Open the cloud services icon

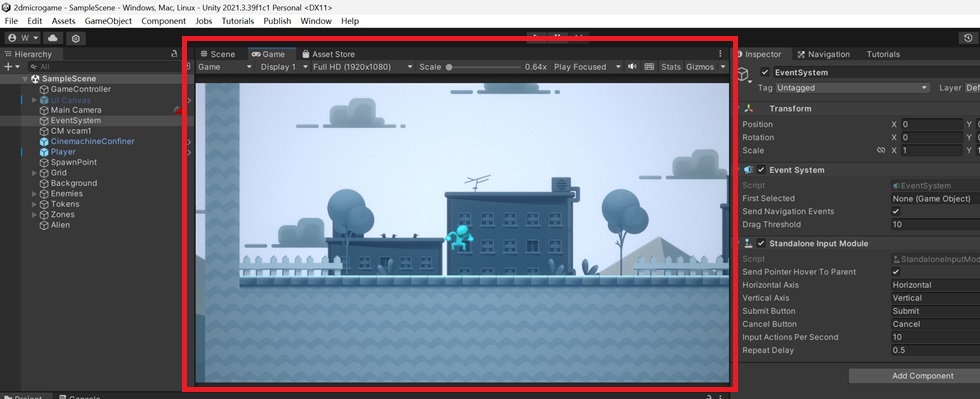52,38
